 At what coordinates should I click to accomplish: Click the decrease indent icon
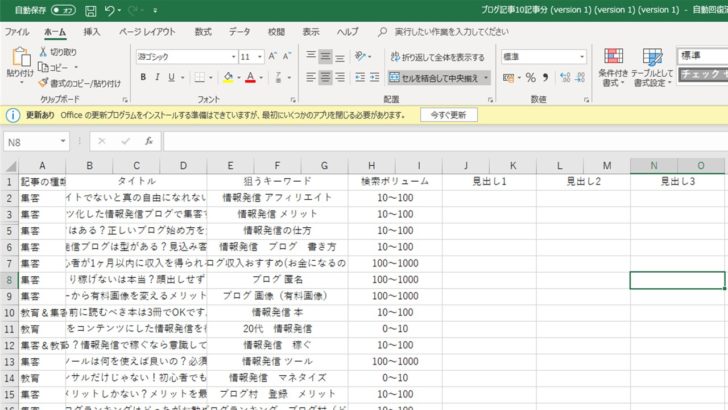pos(360,77)
